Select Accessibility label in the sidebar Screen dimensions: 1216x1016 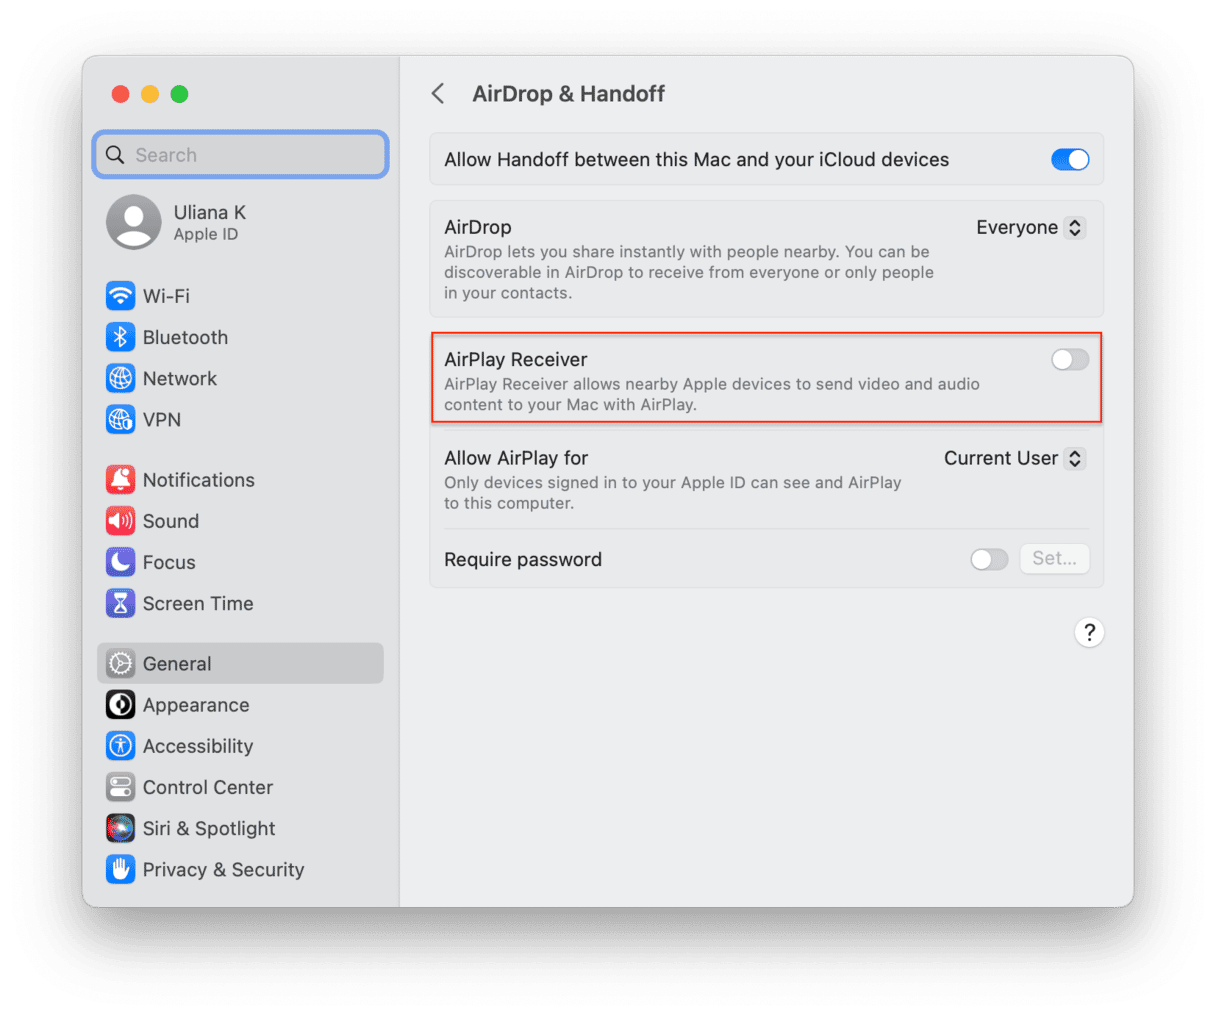click(x=198, y=746)
